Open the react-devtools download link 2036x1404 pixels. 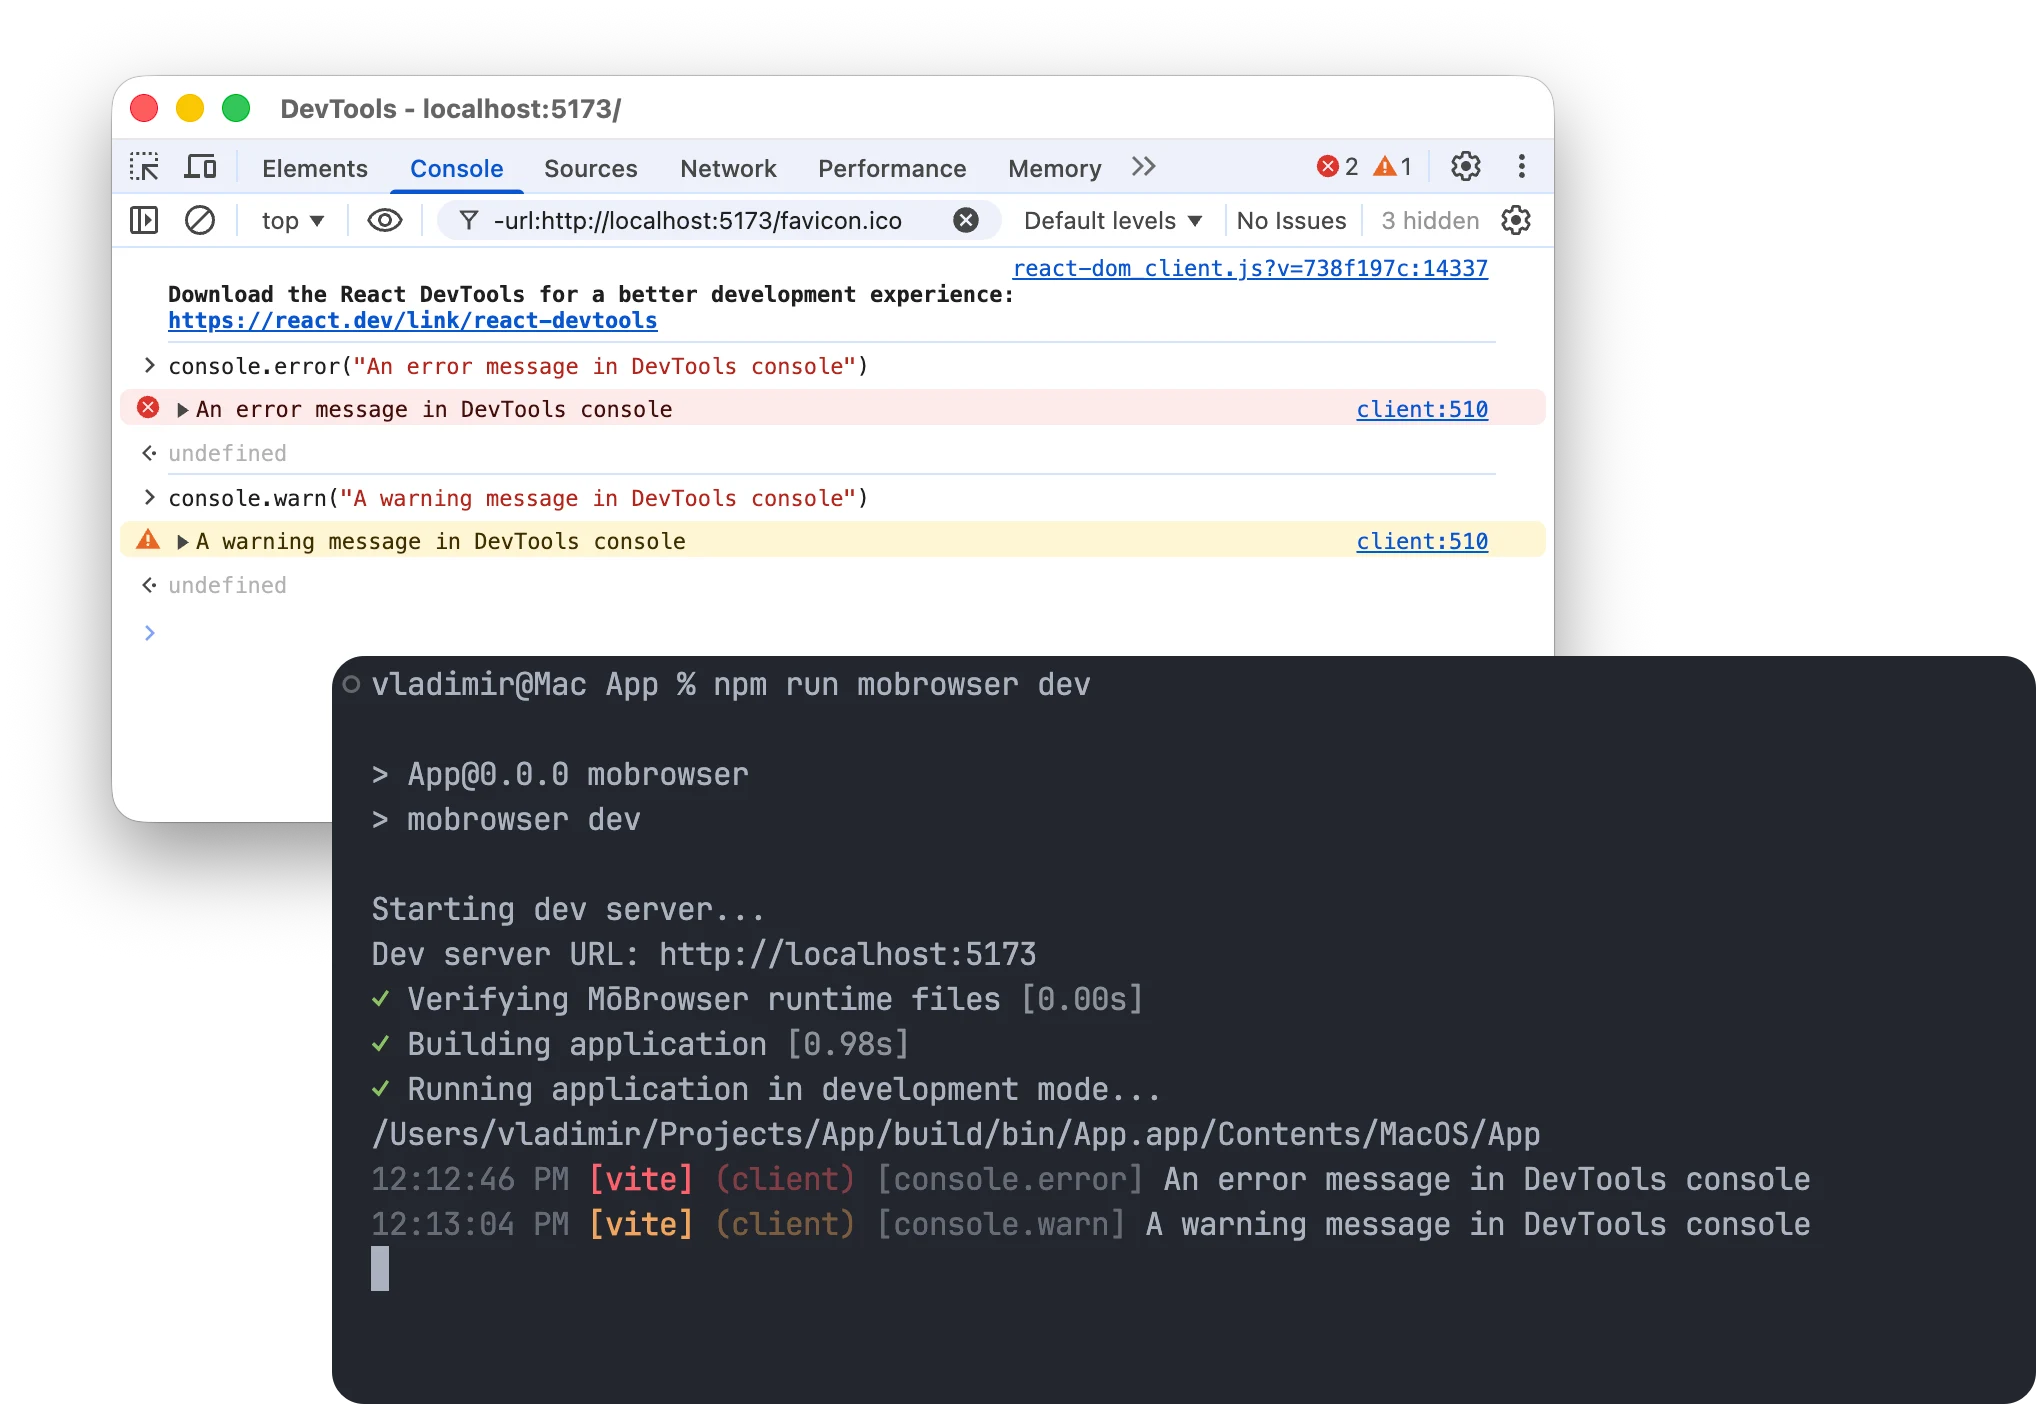pyautogui.click(x=412, y=320)
